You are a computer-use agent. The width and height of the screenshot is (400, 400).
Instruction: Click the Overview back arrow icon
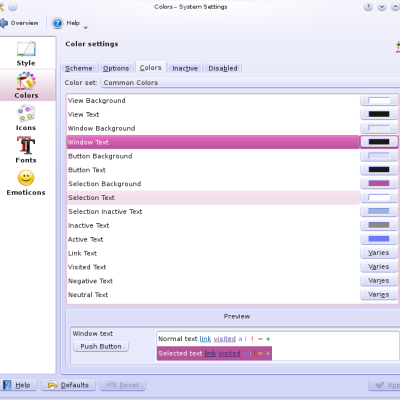click(x=3, y=23)
